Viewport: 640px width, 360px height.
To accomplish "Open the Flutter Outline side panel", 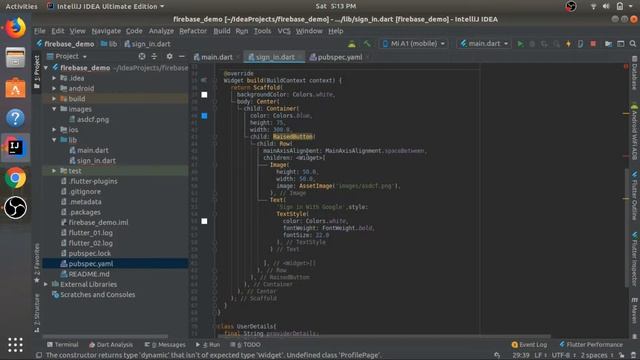I will tap(634, 196).
